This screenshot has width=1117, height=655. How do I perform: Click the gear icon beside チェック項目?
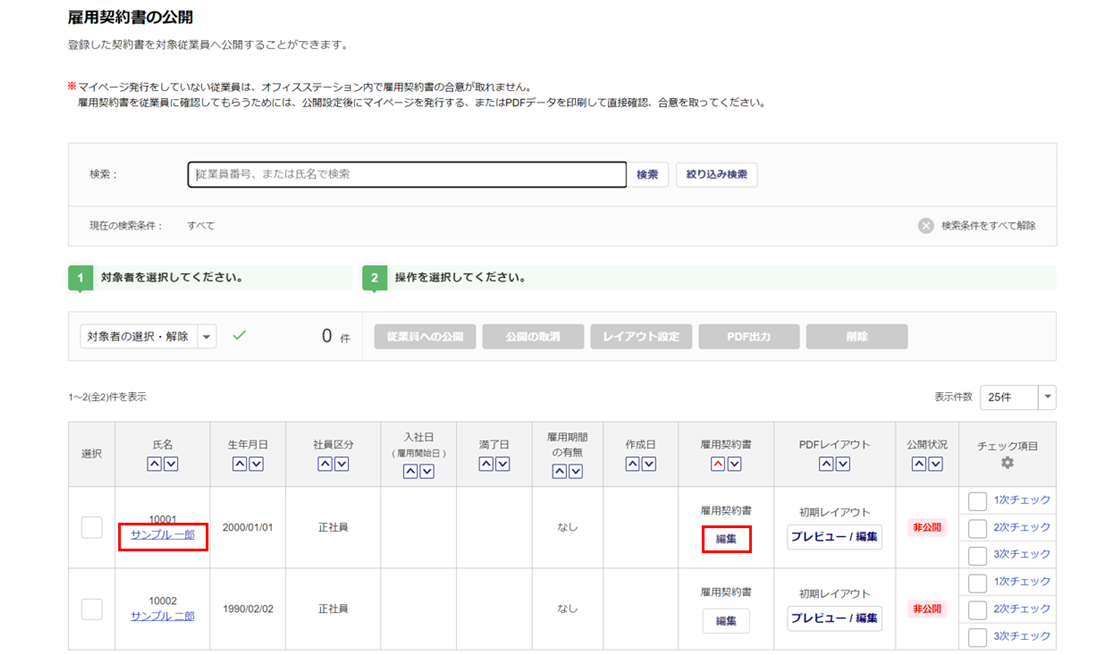point(1007,463)
